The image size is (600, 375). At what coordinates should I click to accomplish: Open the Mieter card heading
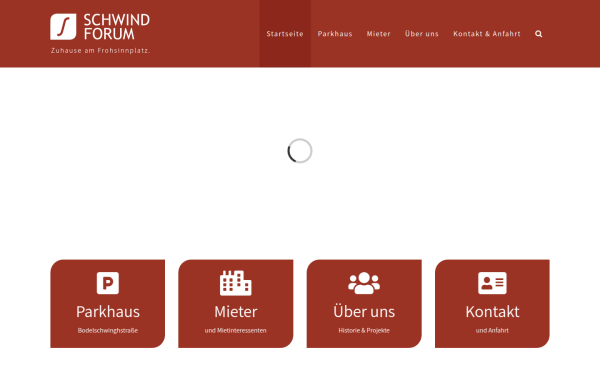pyautogui.click(x=236, y=312)
